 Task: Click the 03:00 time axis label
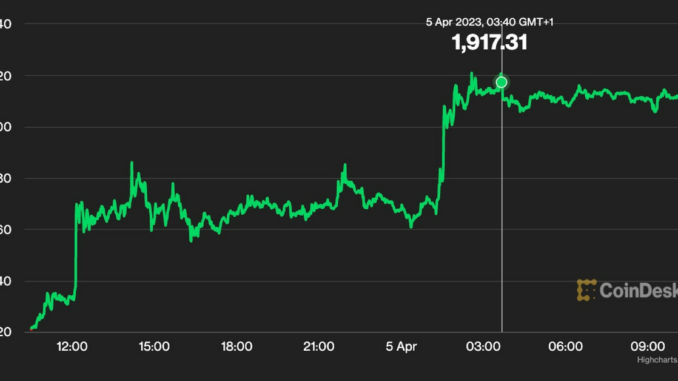[483, 346]
